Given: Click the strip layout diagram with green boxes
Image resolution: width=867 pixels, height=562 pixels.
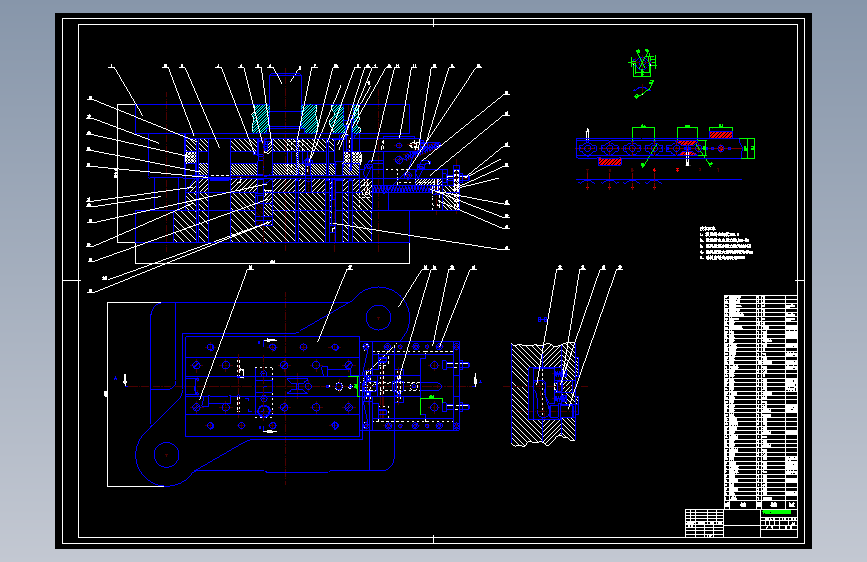Looking at the screenshot, I should coord(665,158).
